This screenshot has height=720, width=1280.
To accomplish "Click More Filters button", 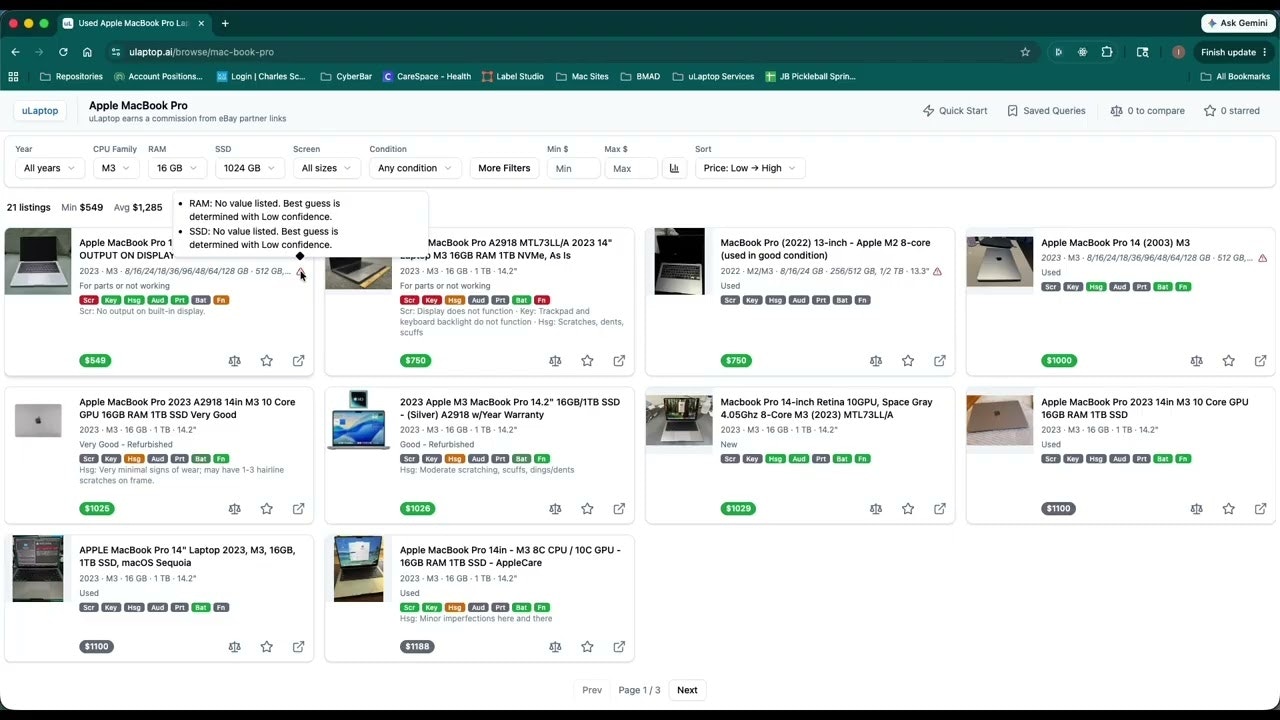I will coord(504,168).
